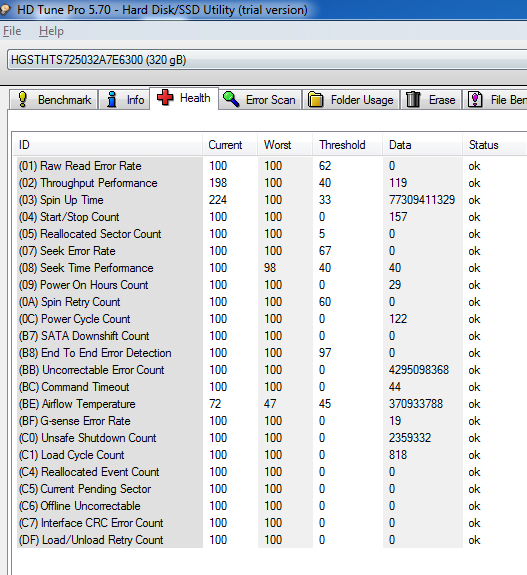This screenshot has height=575, width=527.
Task: Select the (07) Seek Error Rate row
Action: pos(271,251)
